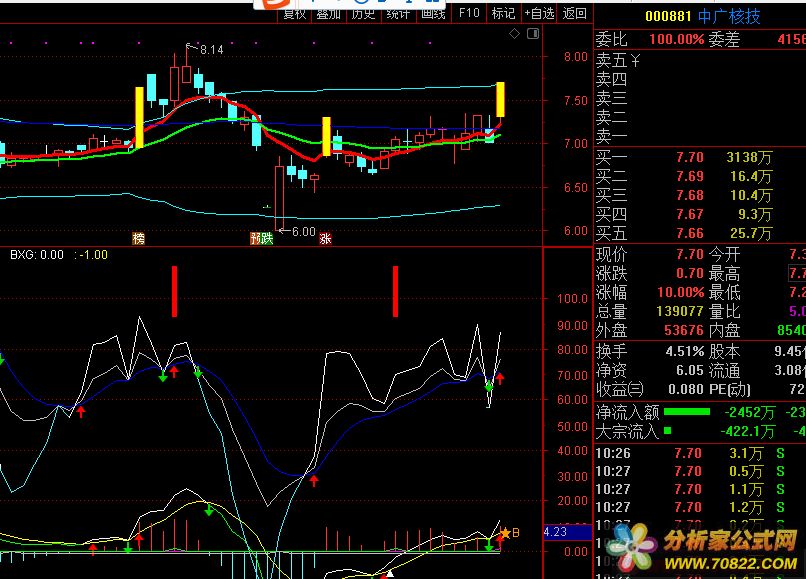Toggle the 标记 mark button
Screen dimensions: 806x579
tap(503, 13)
